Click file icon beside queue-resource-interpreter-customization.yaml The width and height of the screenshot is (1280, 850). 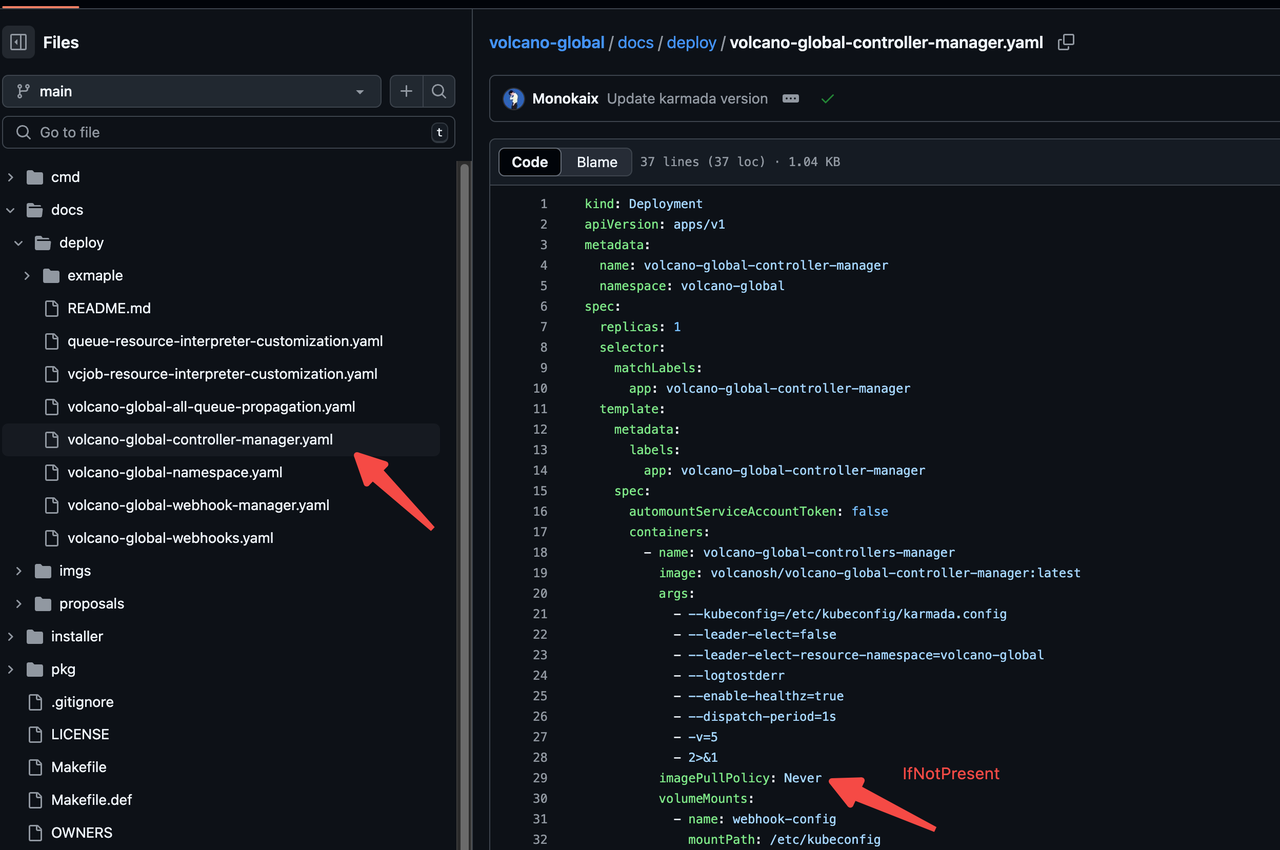51,341
